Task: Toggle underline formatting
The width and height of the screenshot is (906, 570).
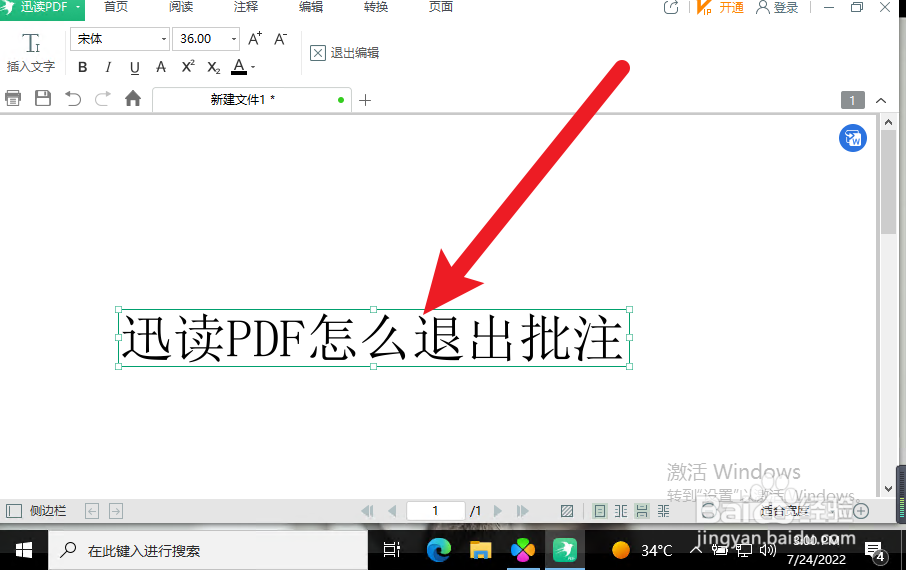Action: click(135, 68)
